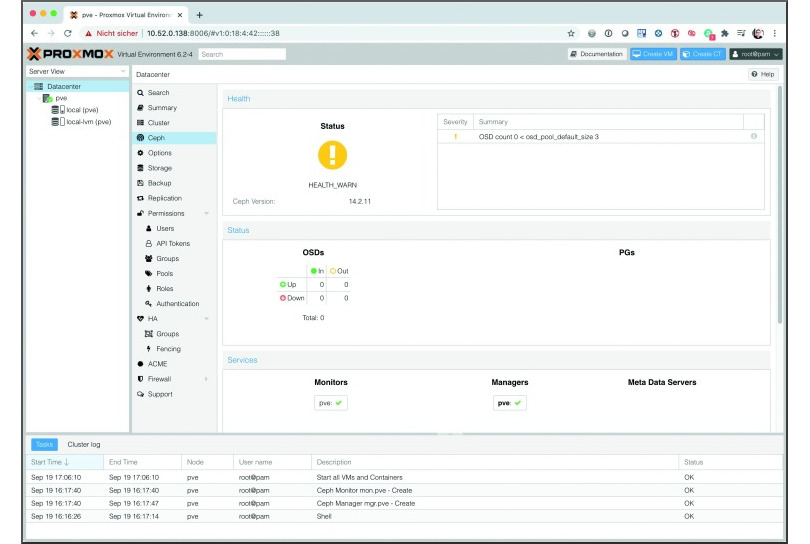Click the Backup icon in side menu
The height and width of the screenshot is (544, 810).
coord(141,183)
